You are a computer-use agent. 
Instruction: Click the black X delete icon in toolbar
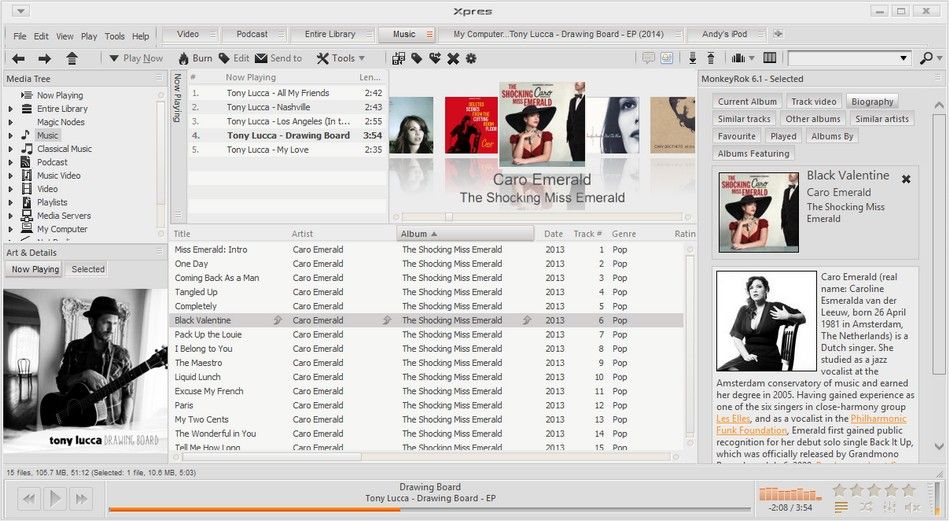click(453, 59)
